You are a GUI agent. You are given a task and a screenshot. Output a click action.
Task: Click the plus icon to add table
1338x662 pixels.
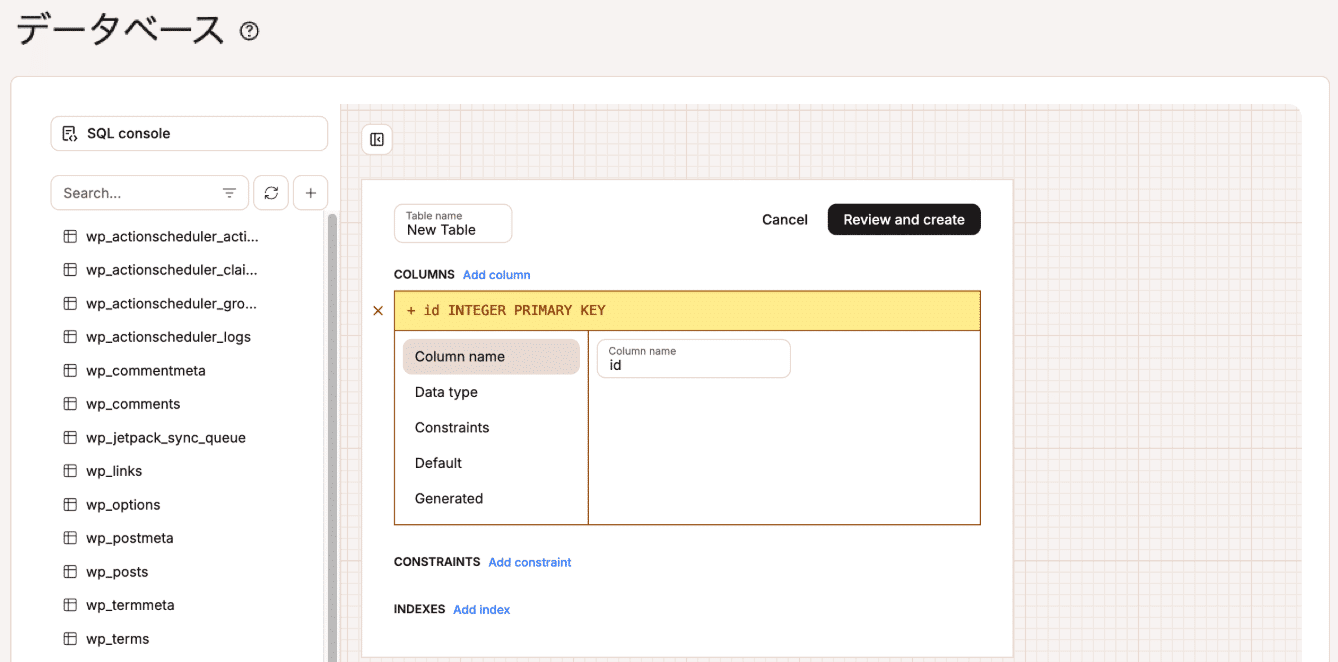tap(310, 193)
